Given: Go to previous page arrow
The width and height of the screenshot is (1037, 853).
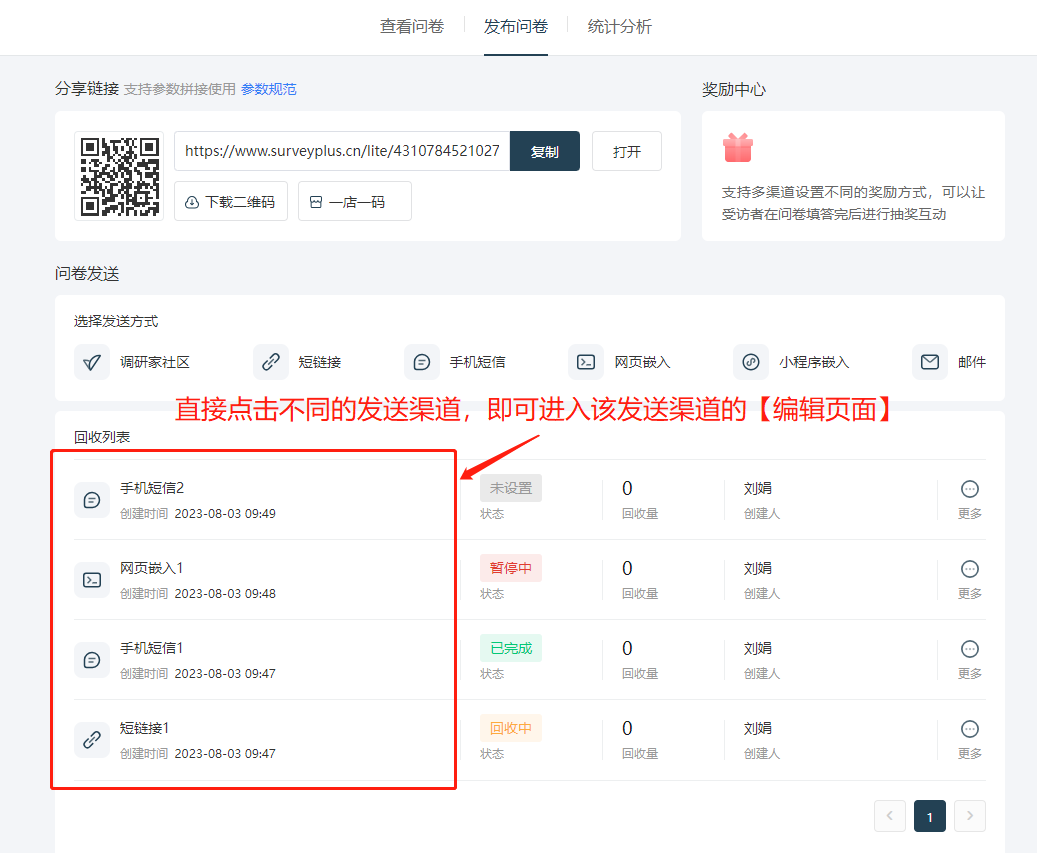Looking at the screenshot, I should (890, 816).
